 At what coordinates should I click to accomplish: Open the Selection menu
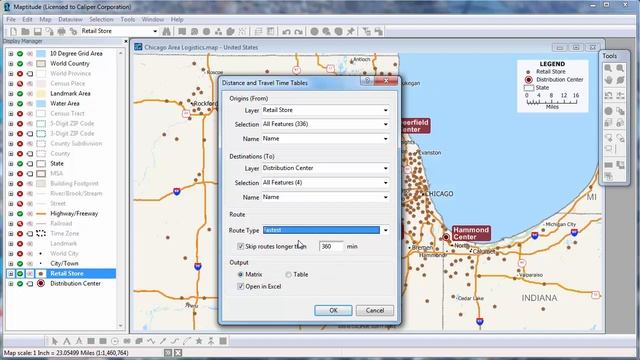point(101,20)
